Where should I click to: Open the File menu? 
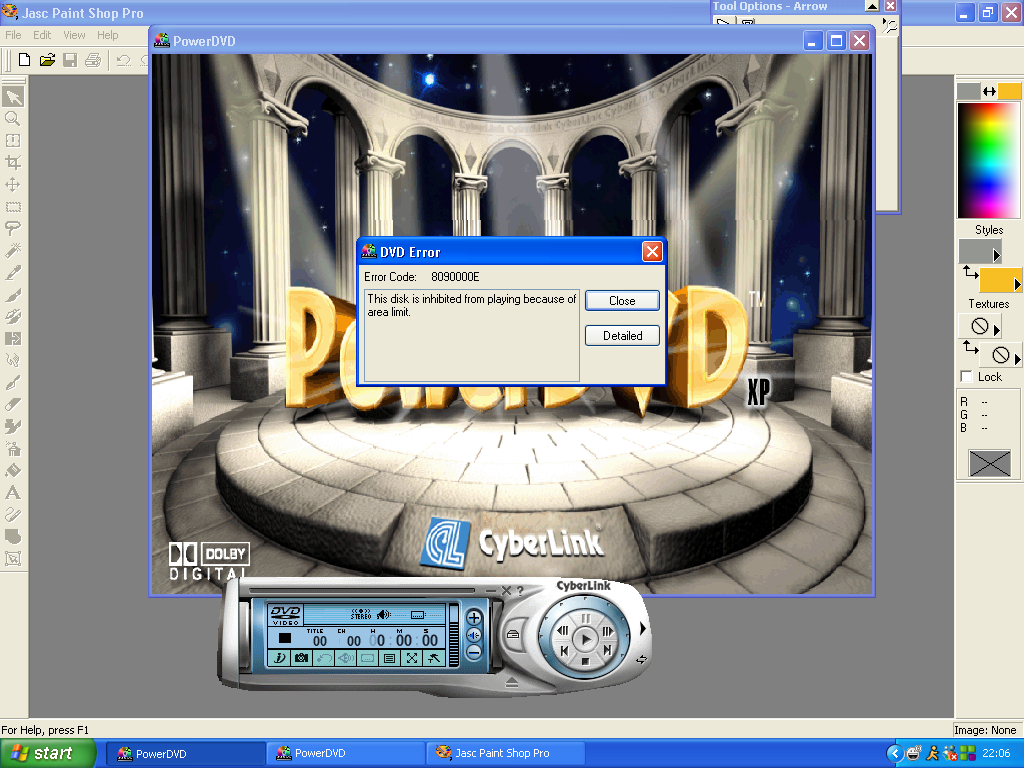pyautogui.click(x=13, y=35)
